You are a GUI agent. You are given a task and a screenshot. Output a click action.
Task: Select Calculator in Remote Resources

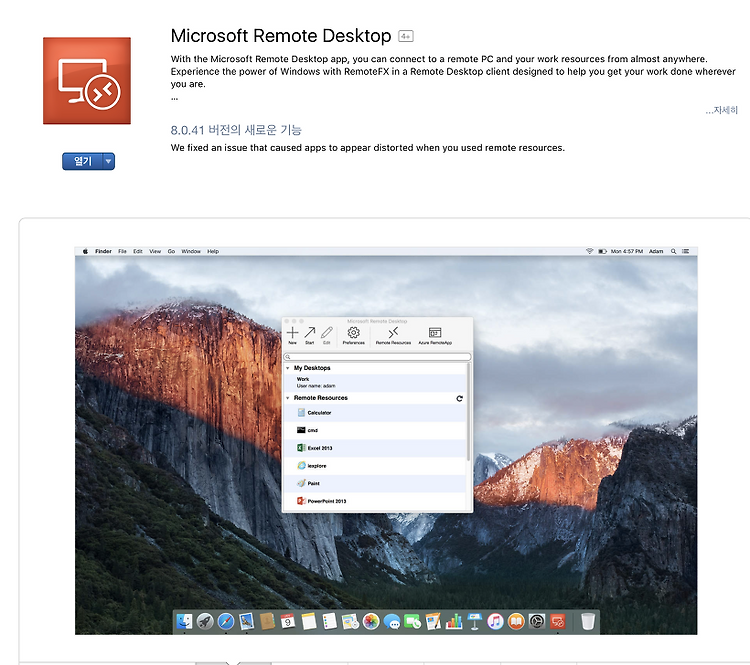(x=375, y=413)
